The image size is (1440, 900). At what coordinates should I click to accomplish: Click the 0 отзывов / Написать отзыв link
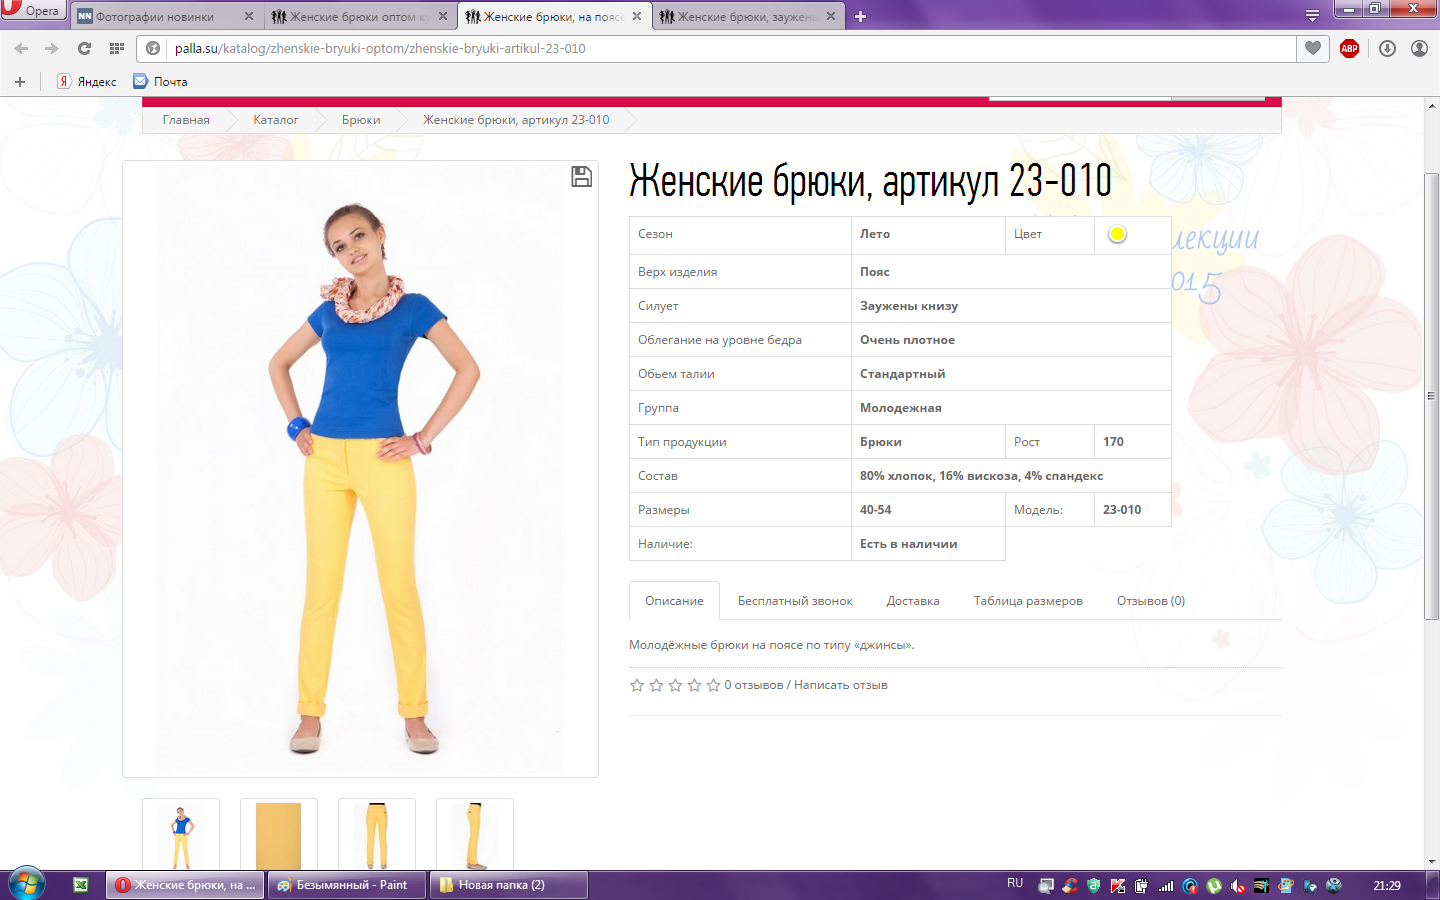pyautogui.click(x=806, y=685)
